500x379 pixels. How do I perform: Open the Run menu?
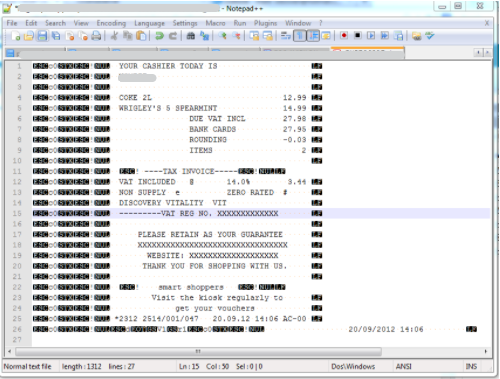pos(240,23)
